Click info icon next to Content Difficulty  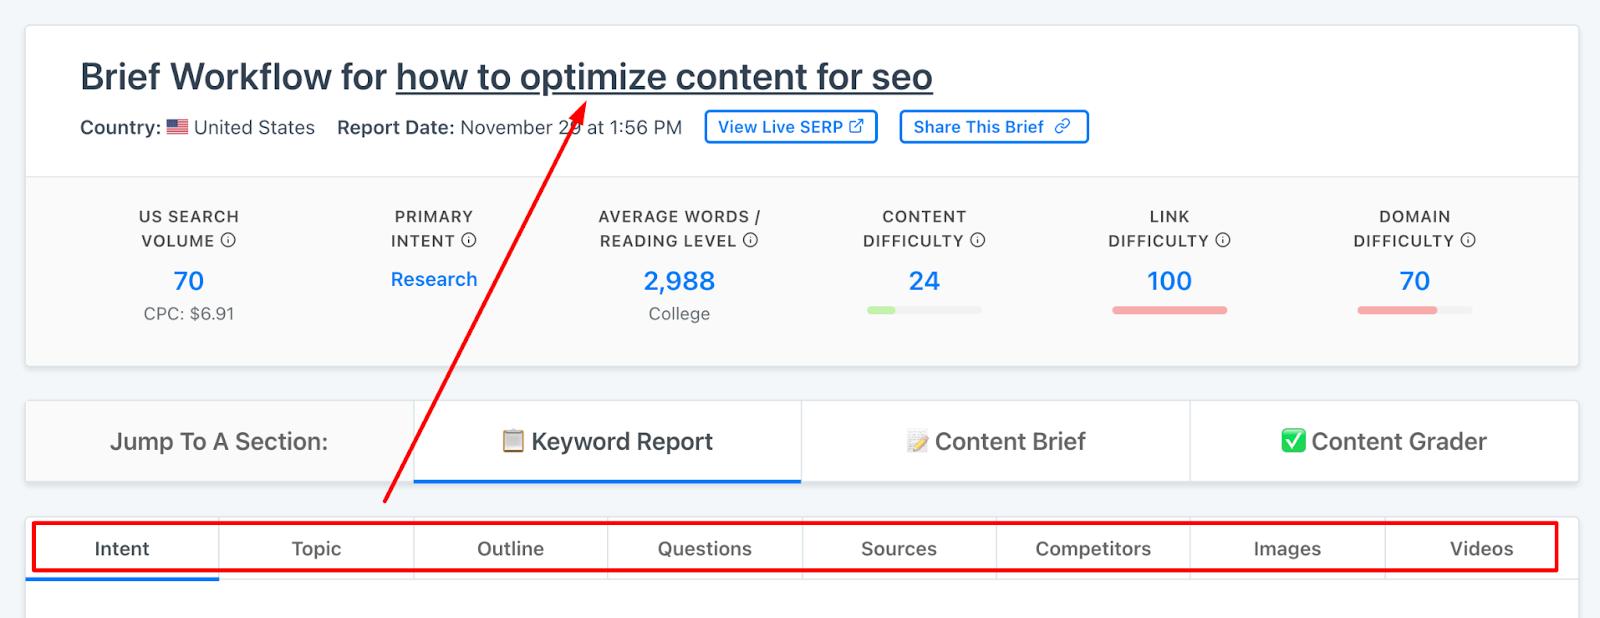tap(978, 240)
